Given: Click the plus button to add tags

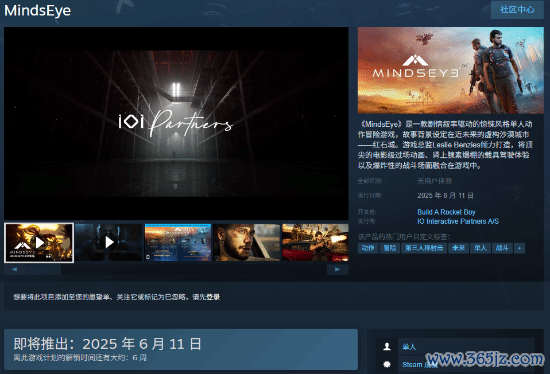Looking at the screenshot, I should click(519, 248).
